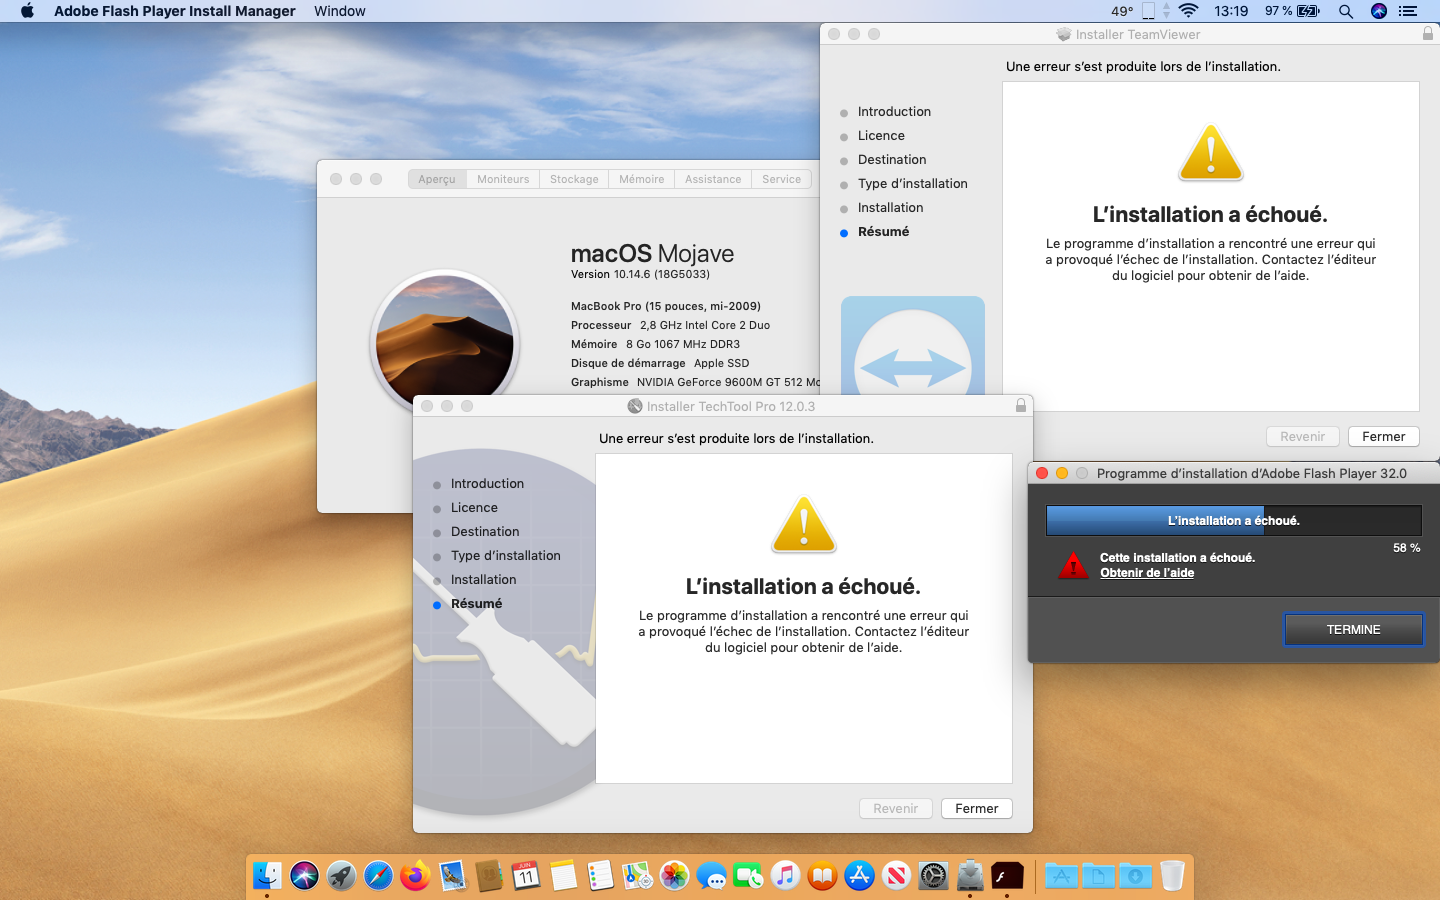Open Spotlight search in the menu bar
Viewport: 1440px width, 900px height.
tap(1346, 11)
